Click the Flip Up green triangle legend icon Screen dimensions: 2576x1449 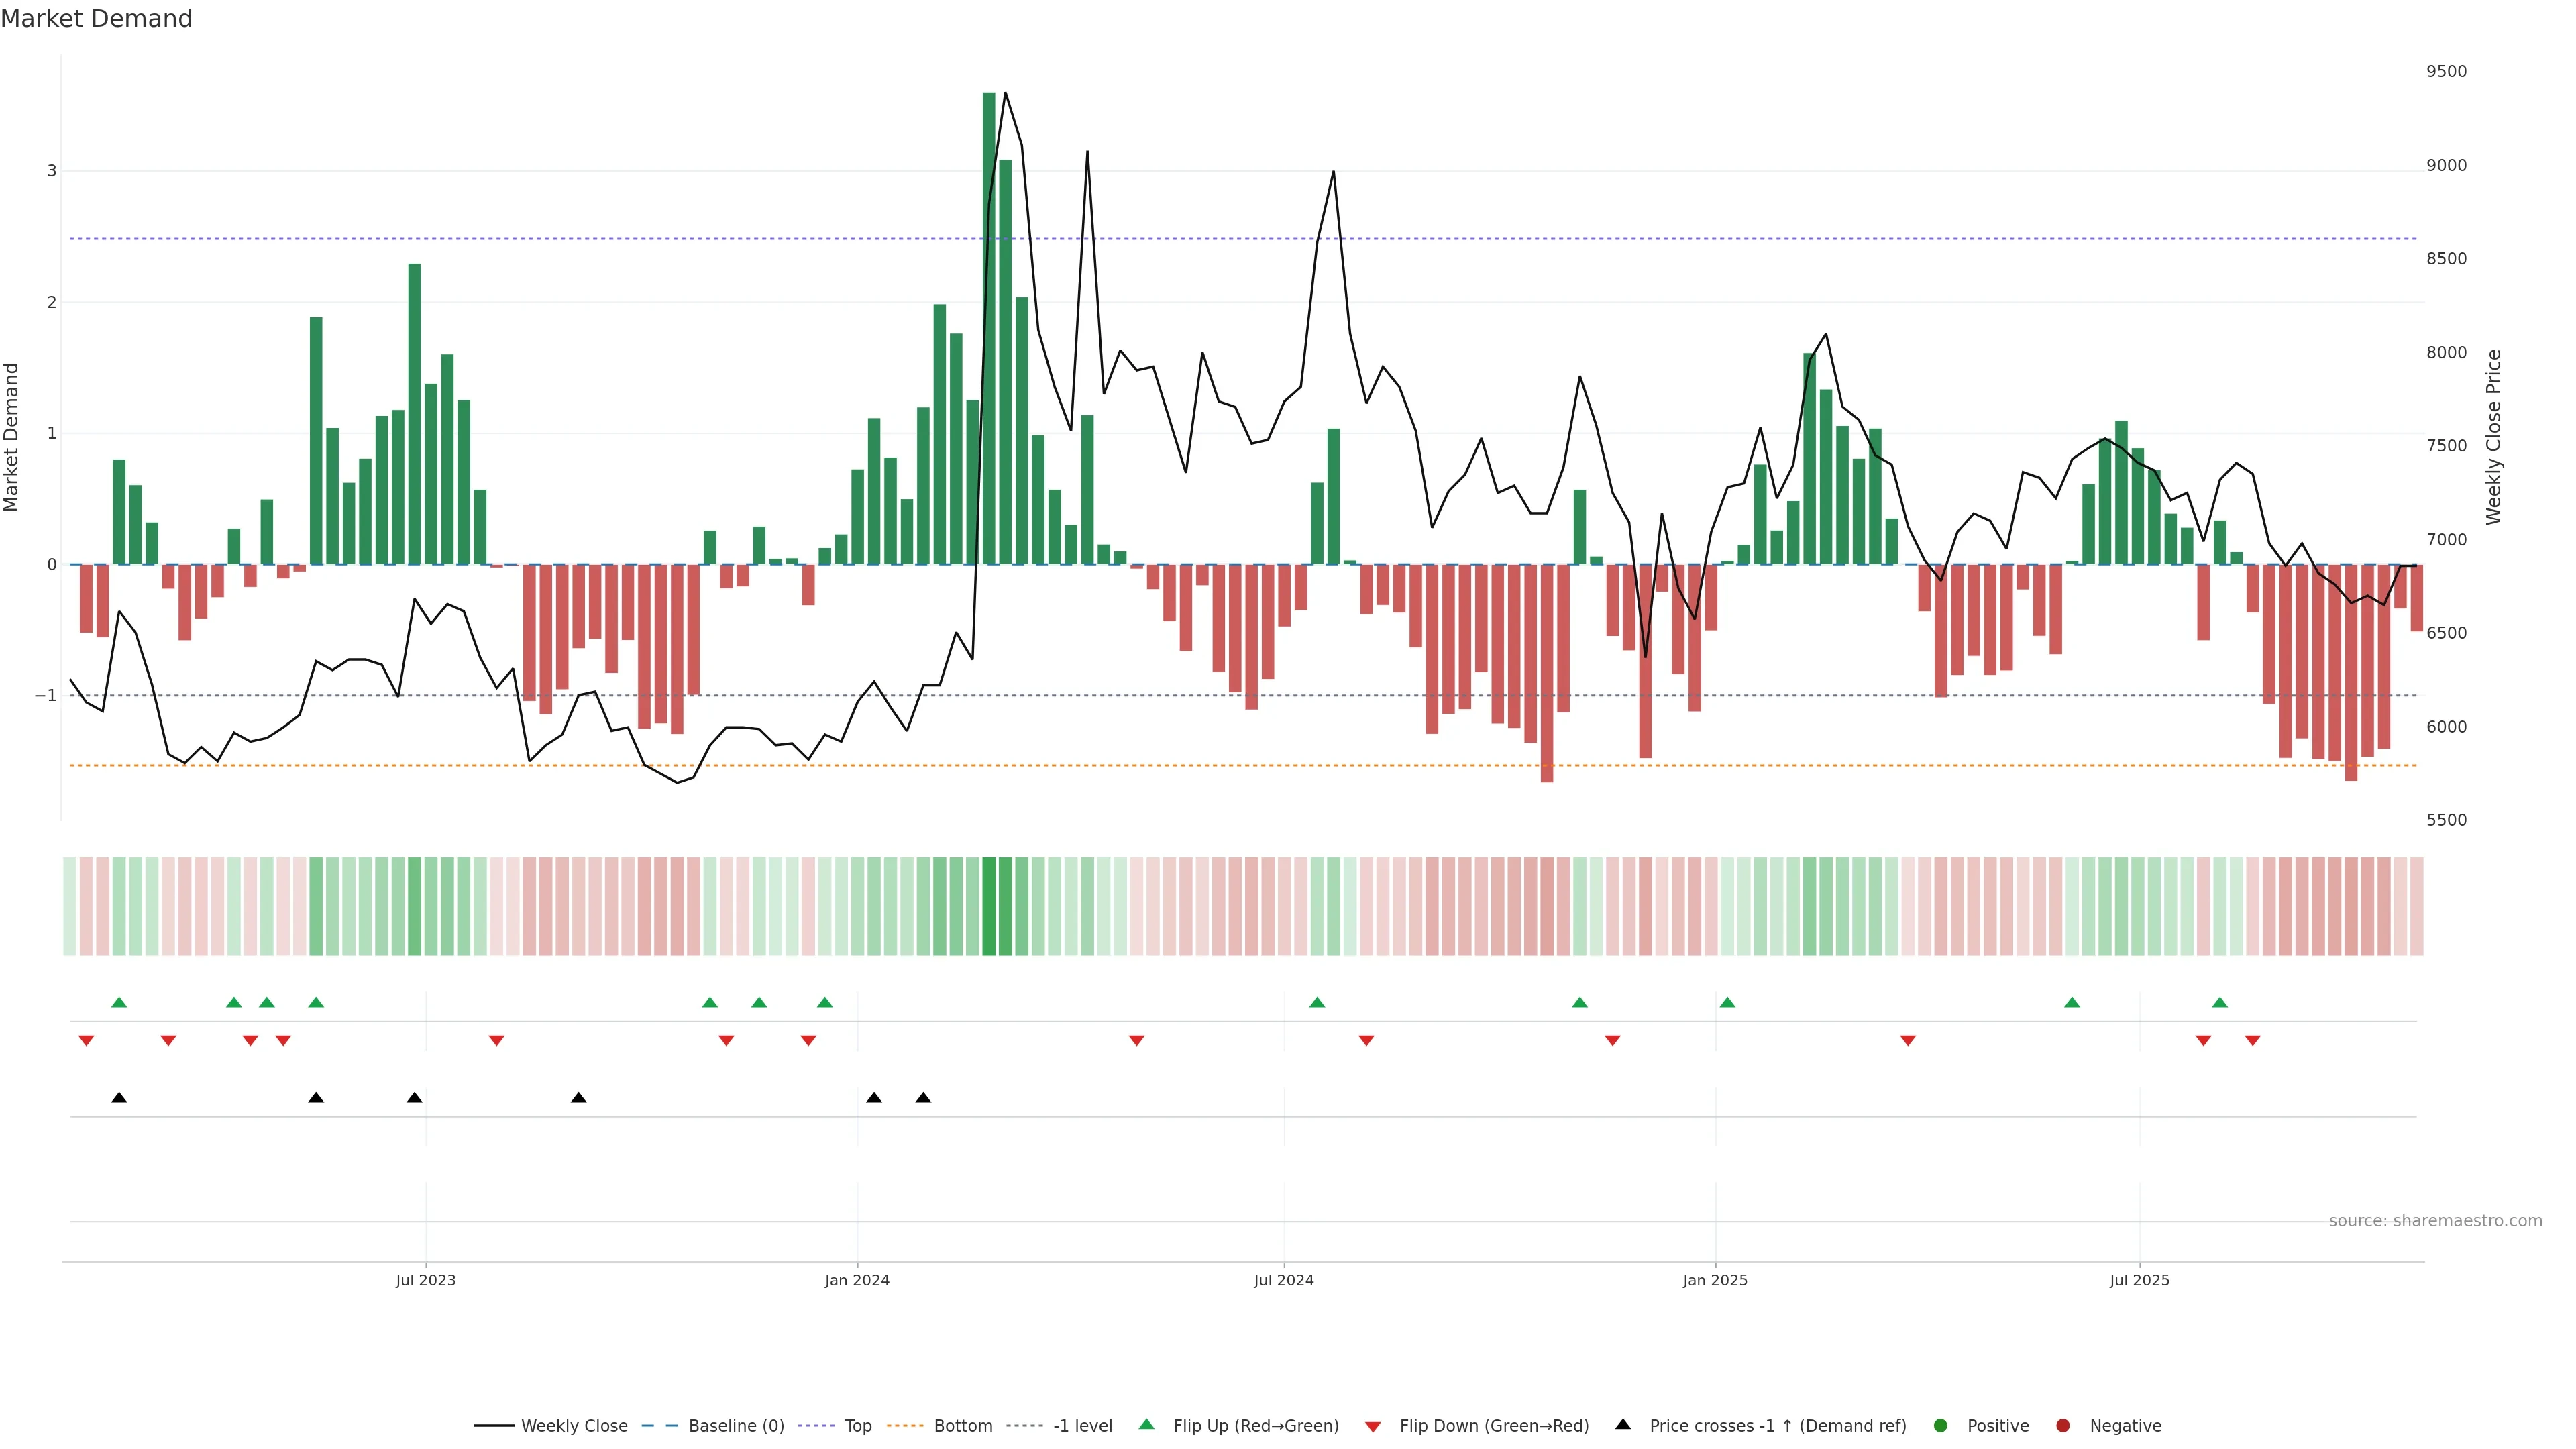tap(1146, 1425)
